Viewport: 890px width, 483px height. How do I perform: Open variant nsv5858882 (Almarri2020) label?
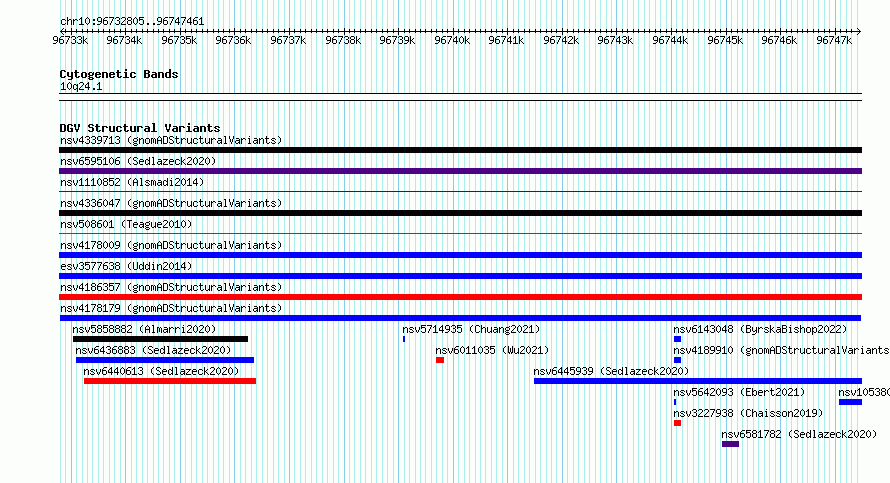tap(144, 329)
